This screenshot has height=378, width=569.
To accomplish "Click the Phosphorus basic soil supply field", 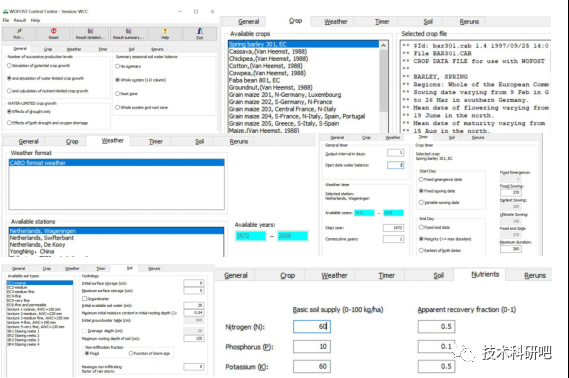I will pyautogui.click(x=312, y=346).
